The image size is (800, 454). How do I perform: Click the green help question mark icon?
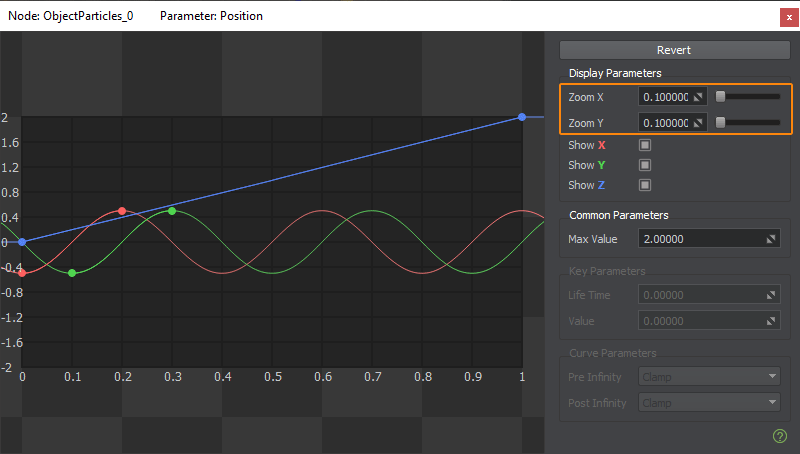(x=780, y=435)
